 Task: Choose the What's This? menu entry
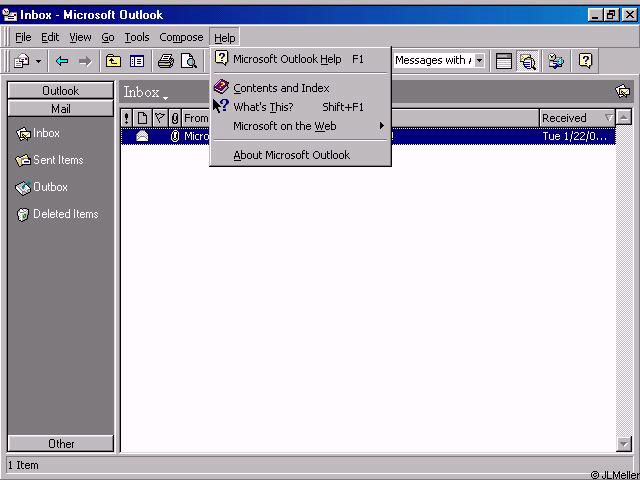tap(300, 107)
